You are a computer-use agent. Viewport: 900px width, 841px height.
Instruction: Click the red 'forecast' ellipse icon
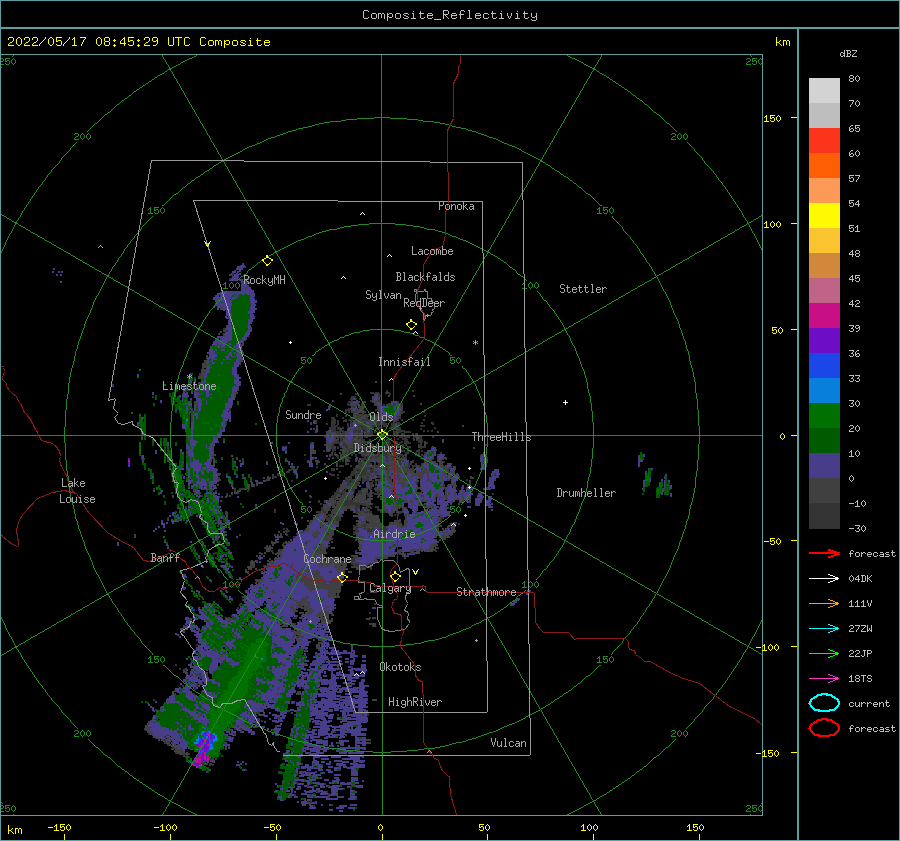824,728
